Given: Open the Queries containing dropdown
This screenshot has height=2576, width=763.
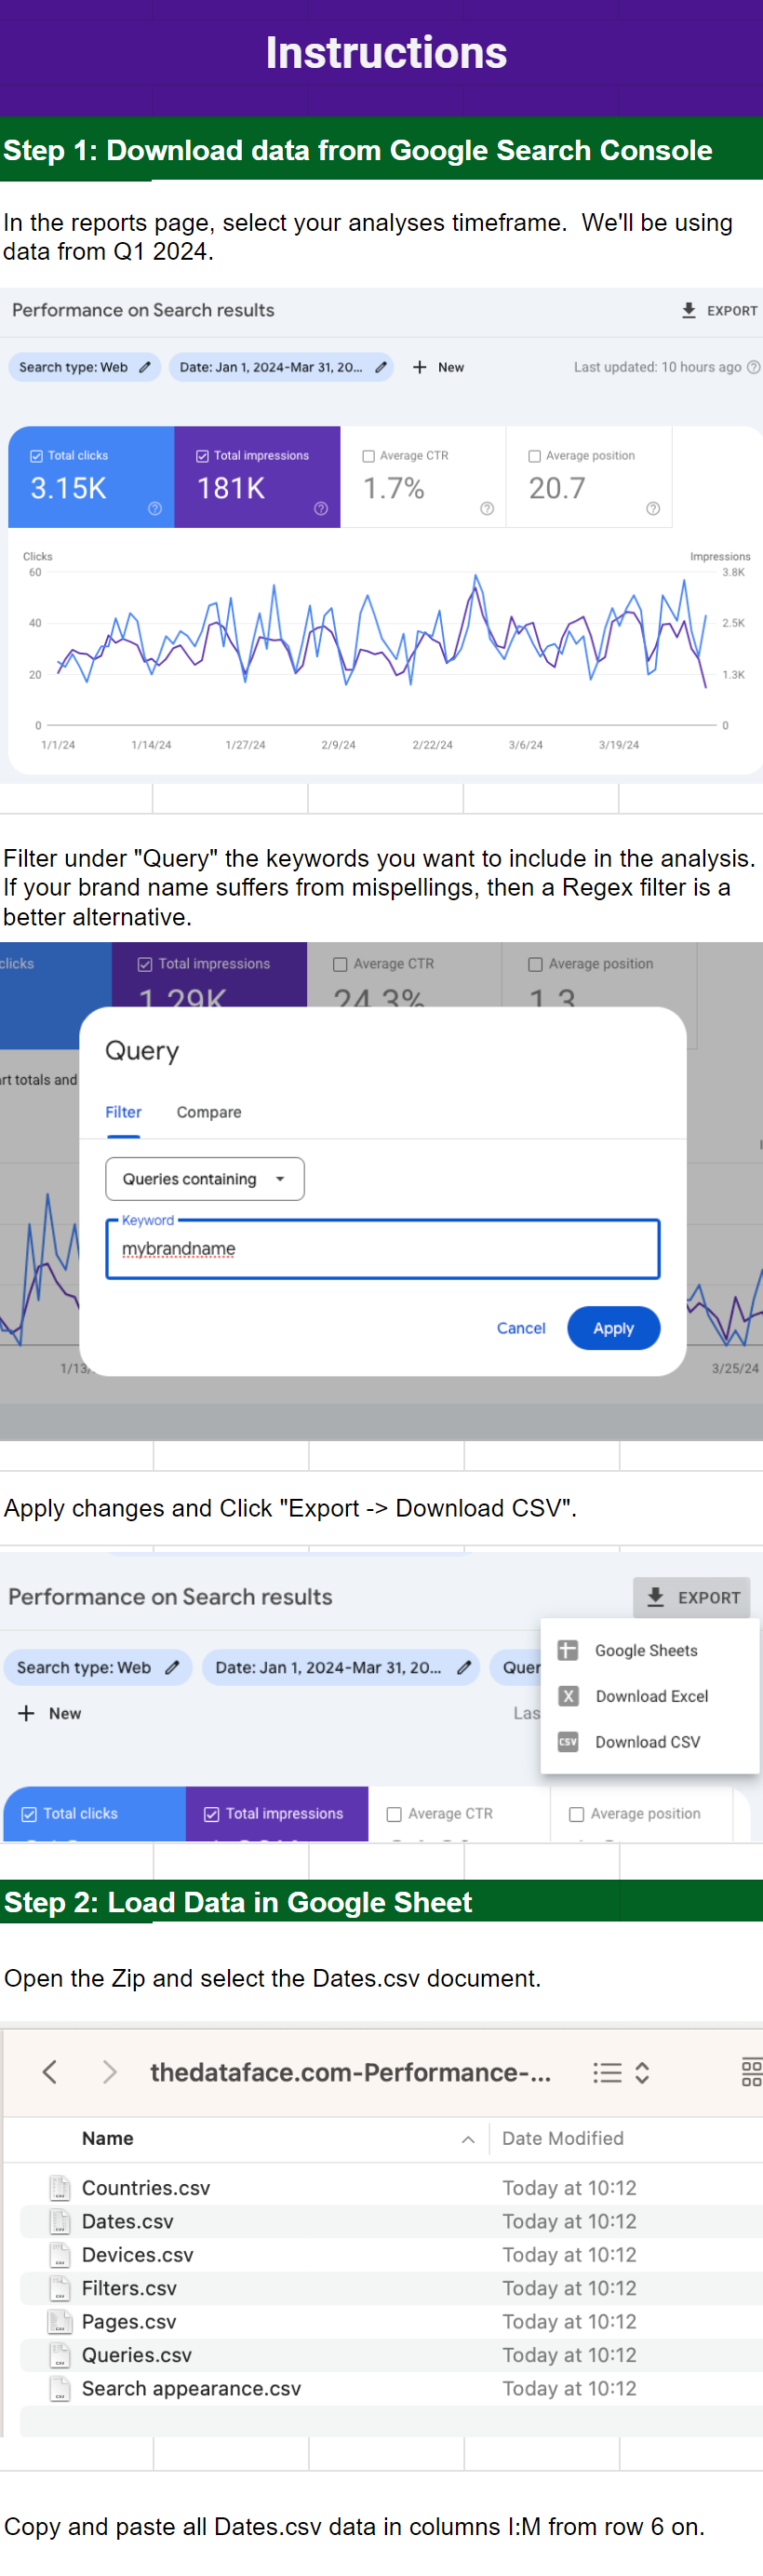Looking at the screenshot, I should [205, 1179].
